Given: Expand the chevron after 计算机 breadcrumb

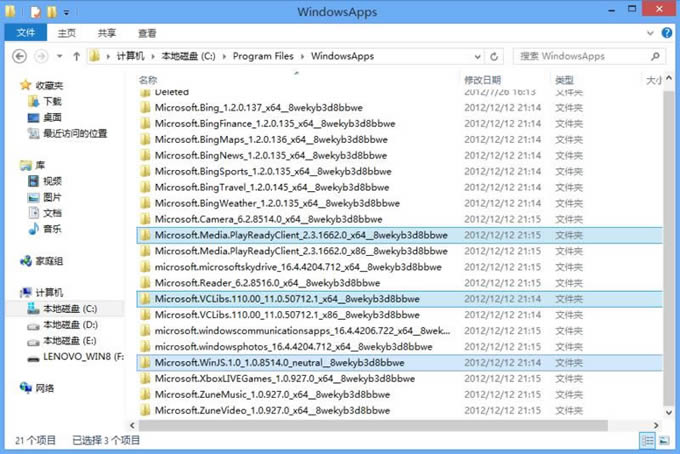Looking at the screenshot, I should coord(153,56).
